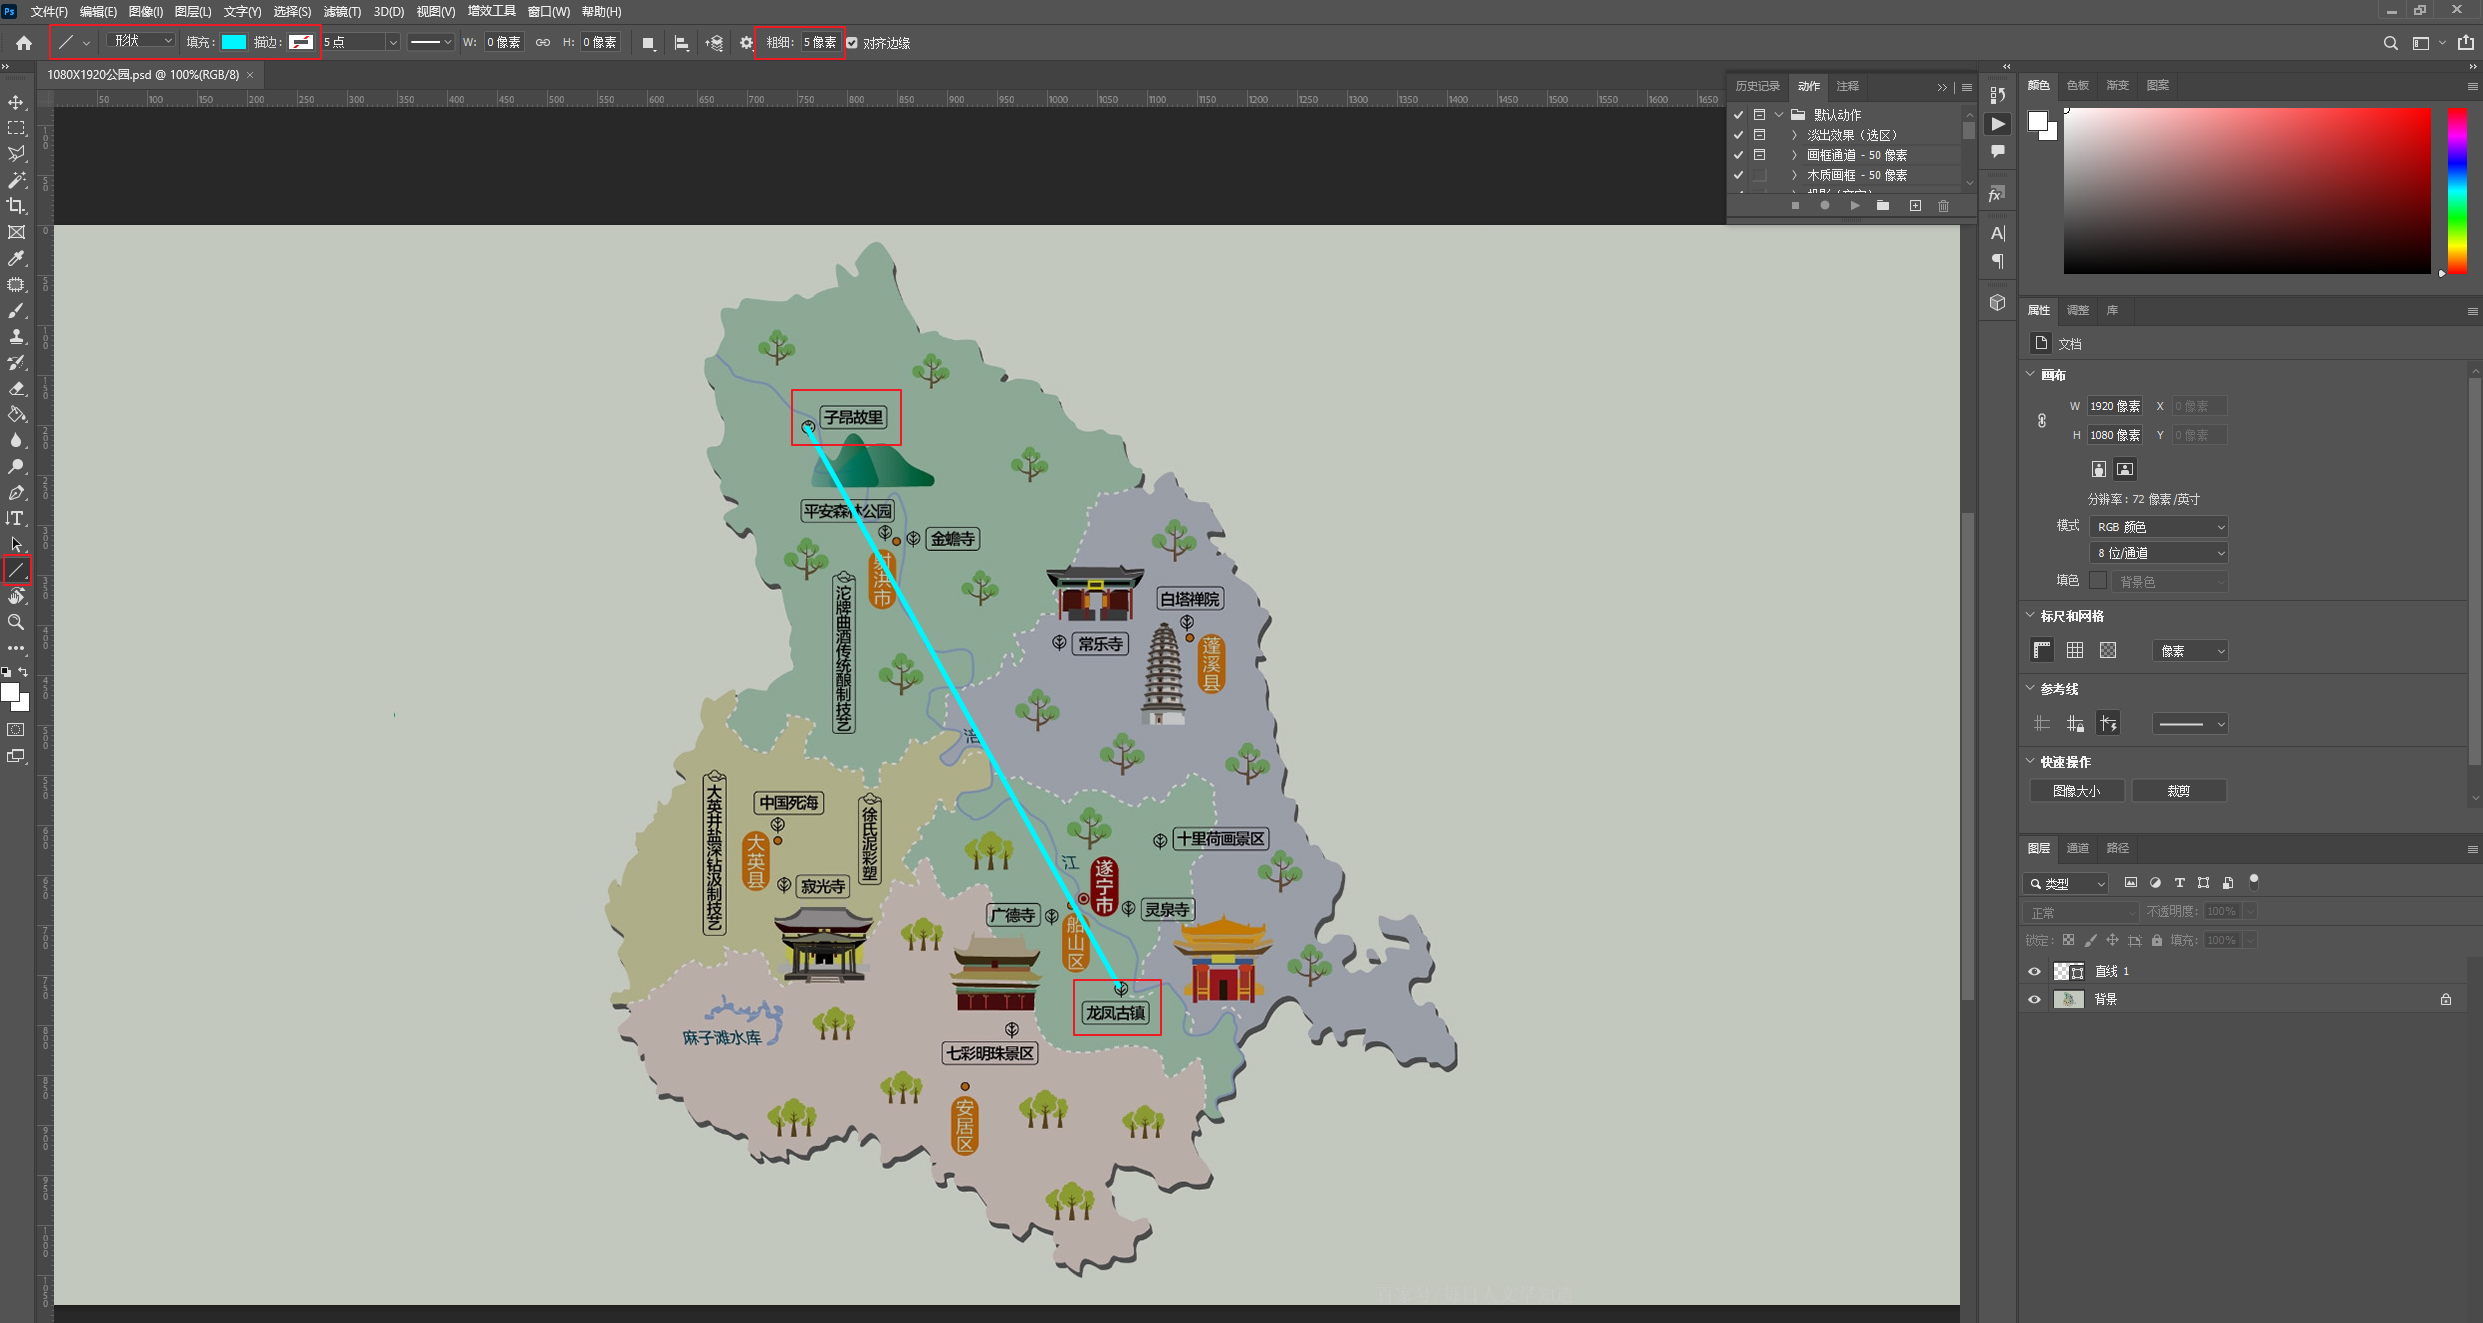Uncheck the 对齐边缘 checkbox
This screenshot has width=2483, height=1323.
pyautogui.click(x=852, y=43)
